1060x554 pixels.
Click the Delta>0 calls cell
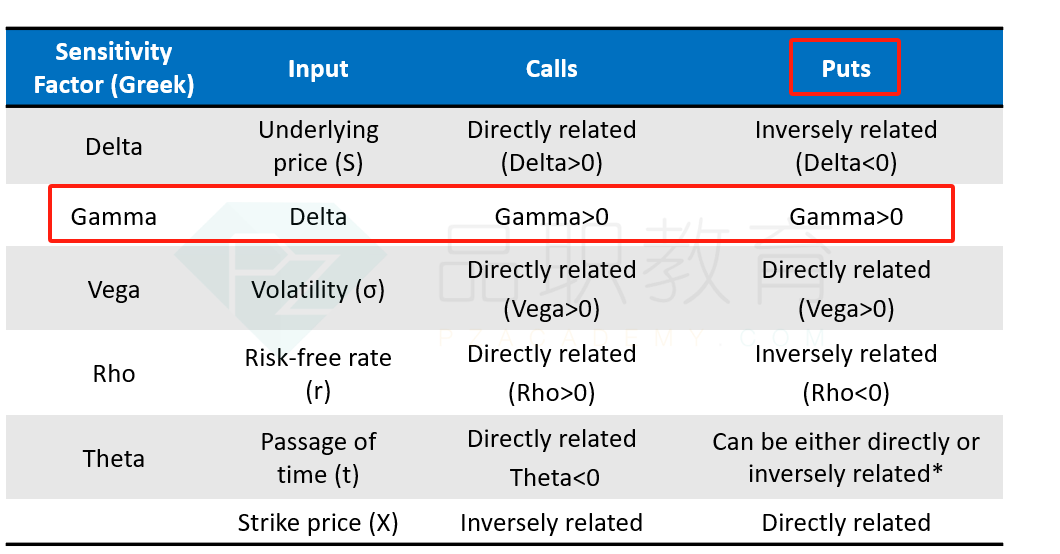(x=552, y=146)
